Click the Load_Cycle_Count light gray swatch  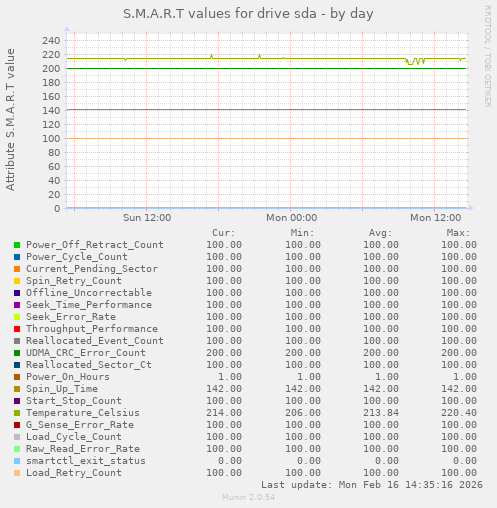(x=17, y=437)
